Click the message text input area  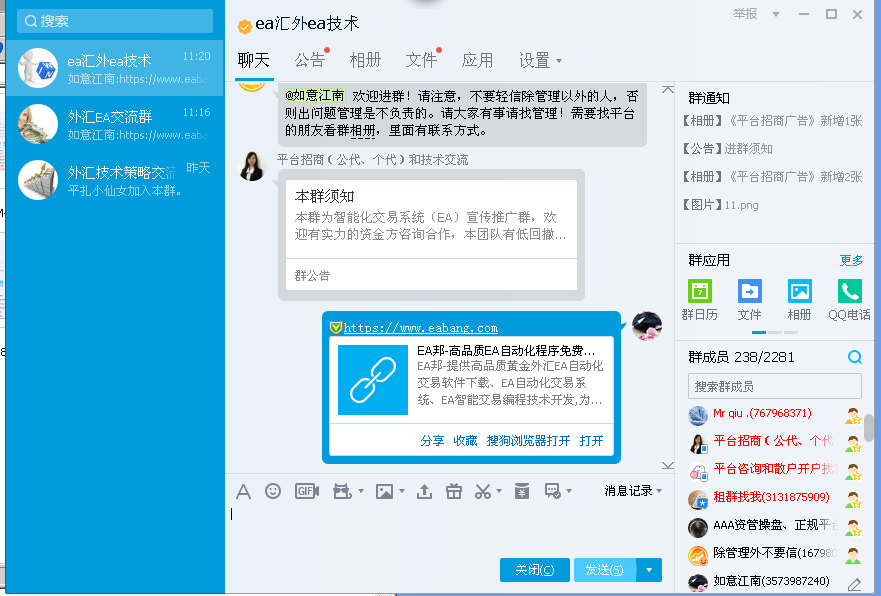(x=449, y=528)
